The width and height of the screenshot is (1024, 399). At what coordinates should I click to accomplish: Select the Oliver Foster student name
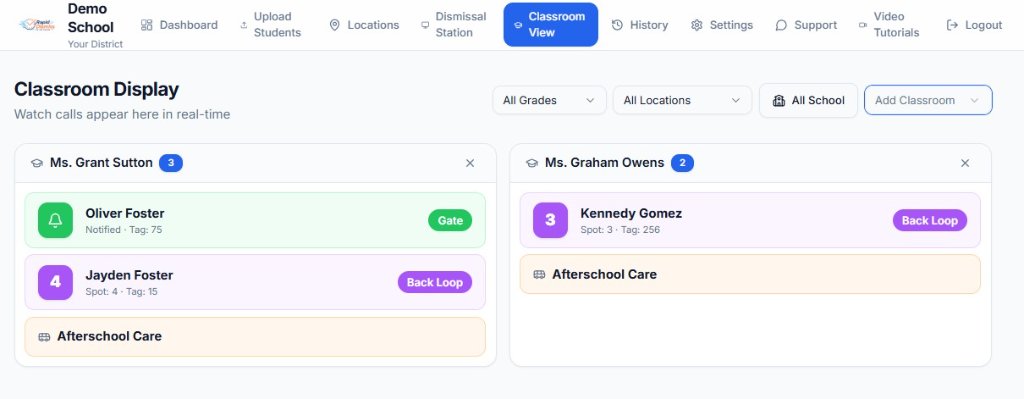pos(125,214)
